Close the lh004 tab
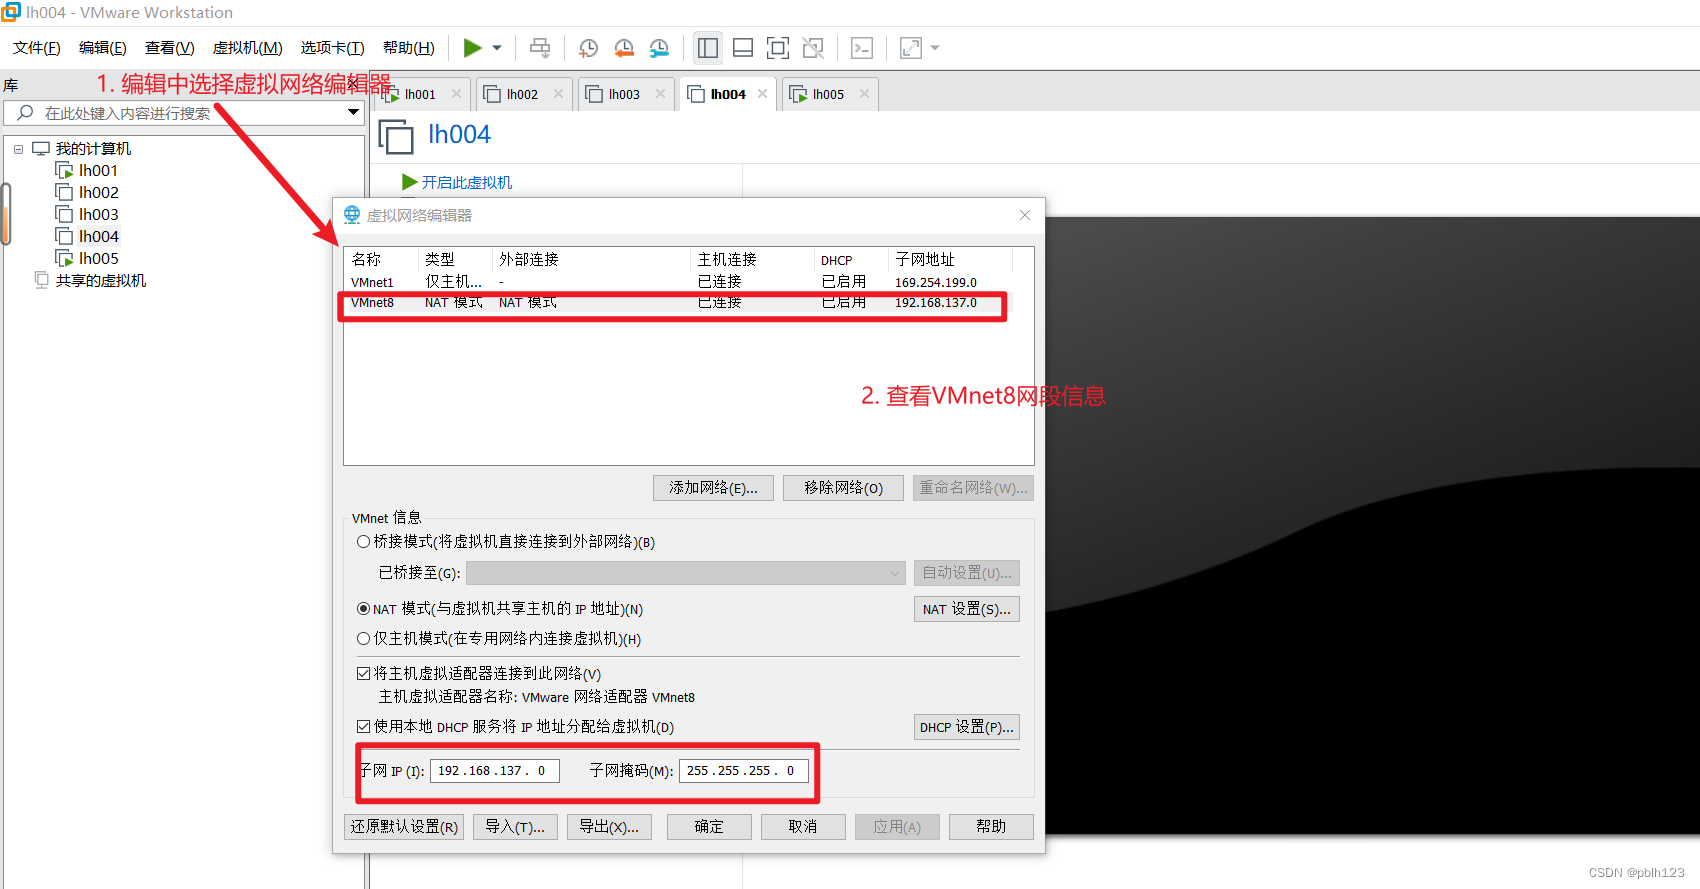 [763, 94]
